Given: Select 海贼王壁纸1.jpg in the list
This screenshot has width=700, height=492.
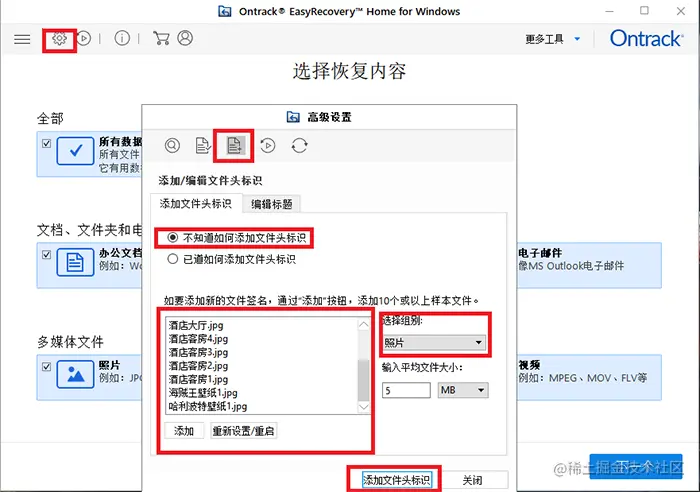Looking at the screenshot, I should (x=203, y=393).
